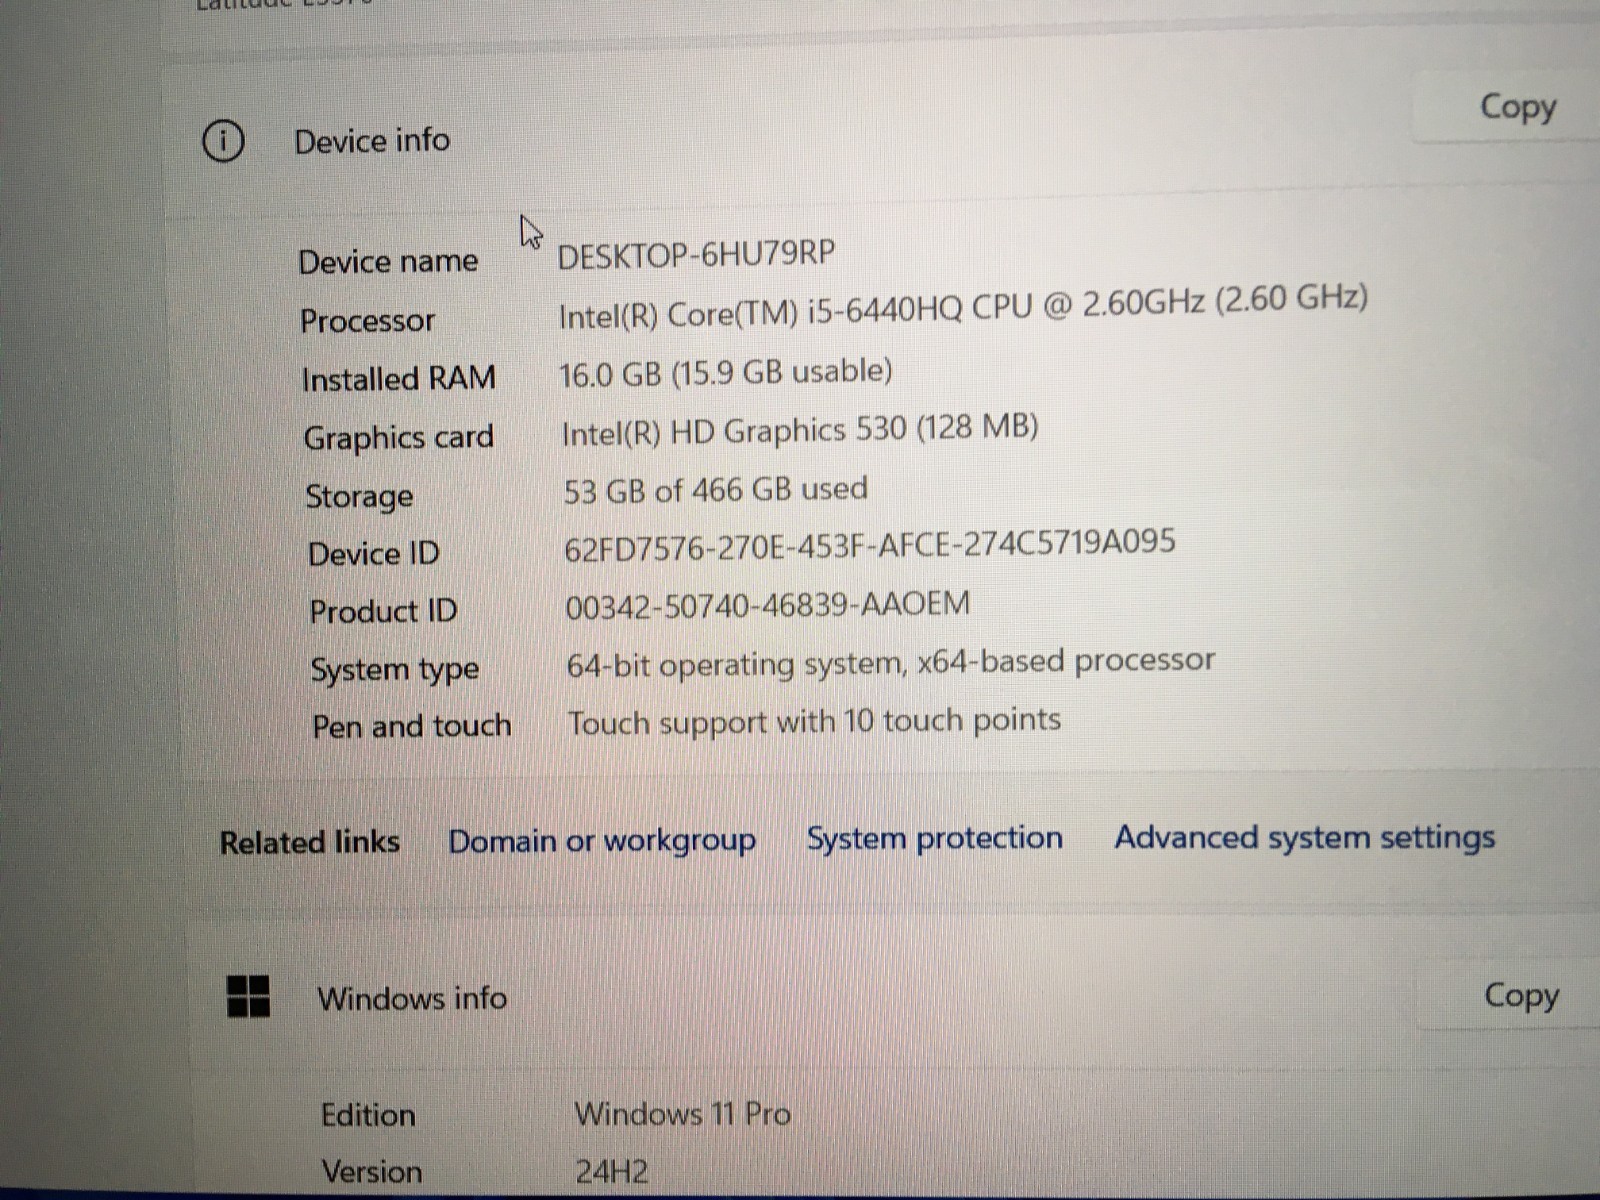This screenshot has width=1600, height=1200.
Task: Click the Storage label
Action: [x=358, y=496]
